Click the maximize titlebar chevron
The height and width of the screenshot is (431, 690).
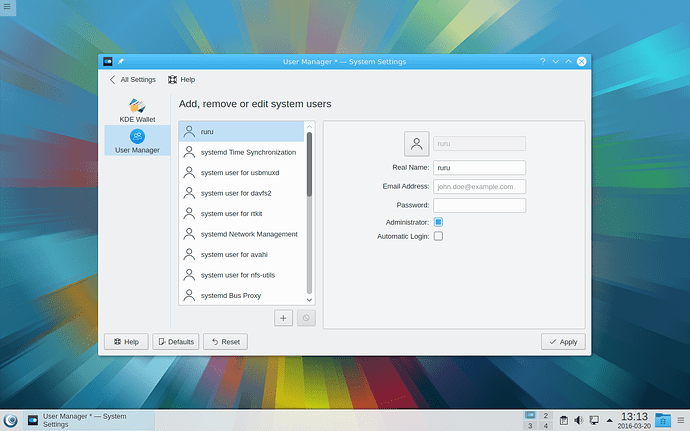[569, 62]
